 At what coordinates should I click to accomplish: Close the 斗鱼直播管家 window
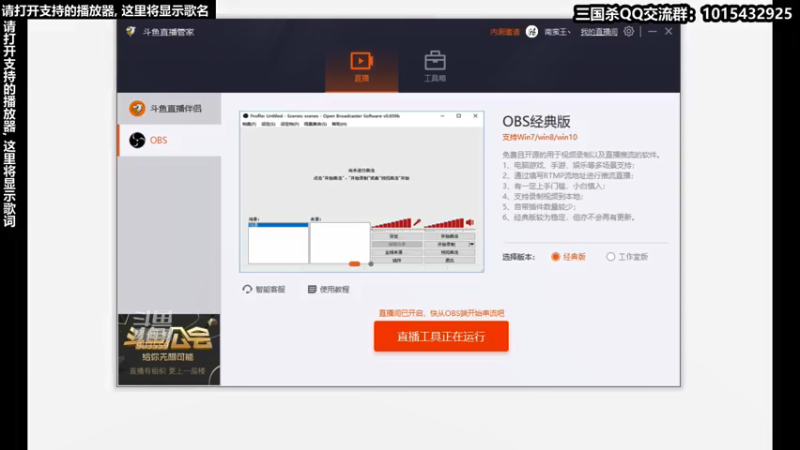coord(668,32)
